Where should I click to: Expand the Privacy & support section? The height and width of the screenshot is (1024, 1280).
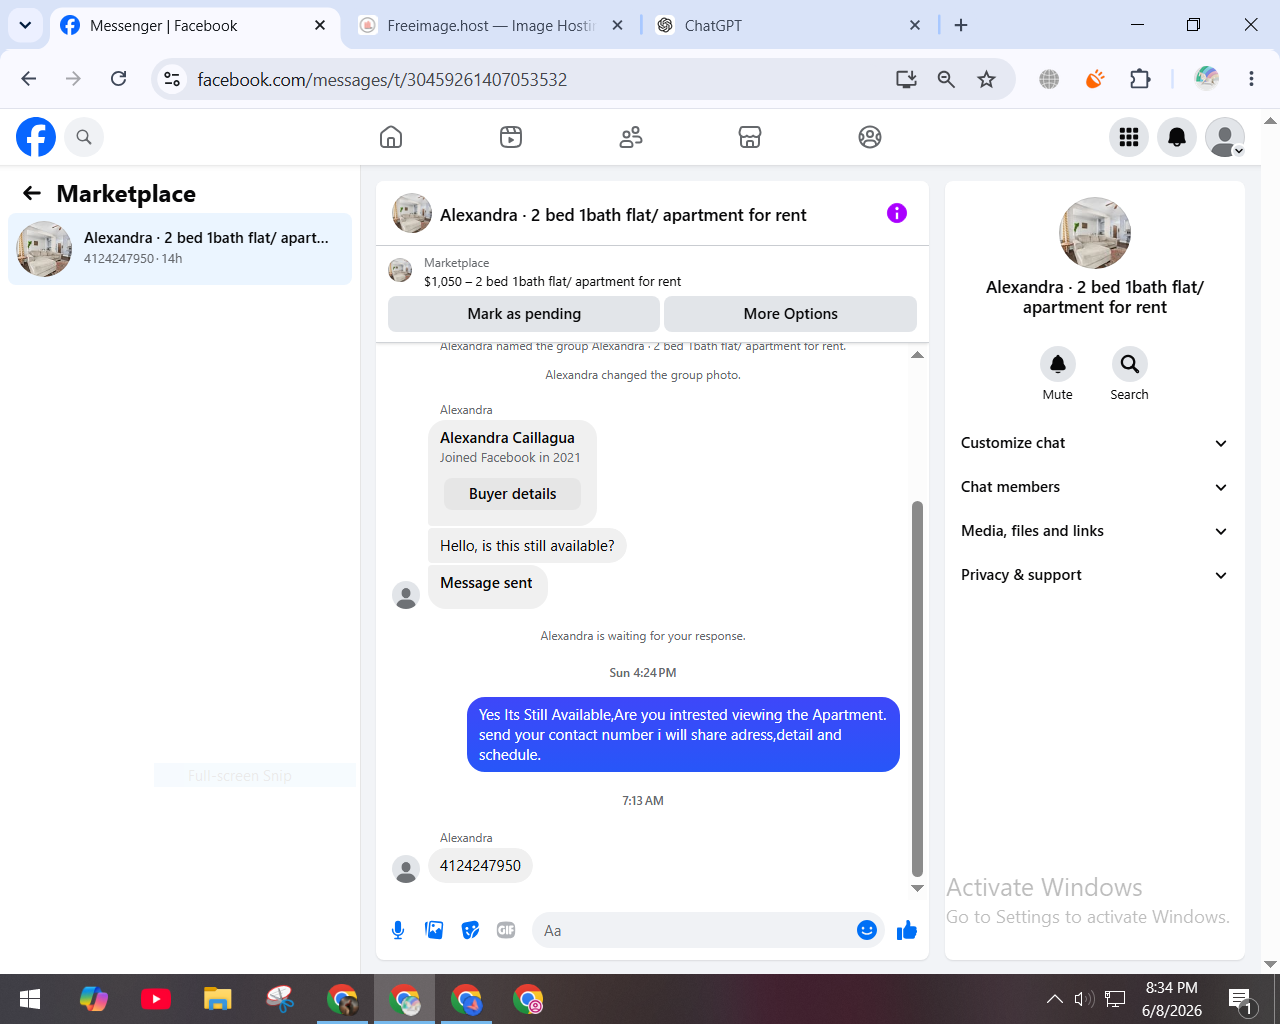(1094, 575)
